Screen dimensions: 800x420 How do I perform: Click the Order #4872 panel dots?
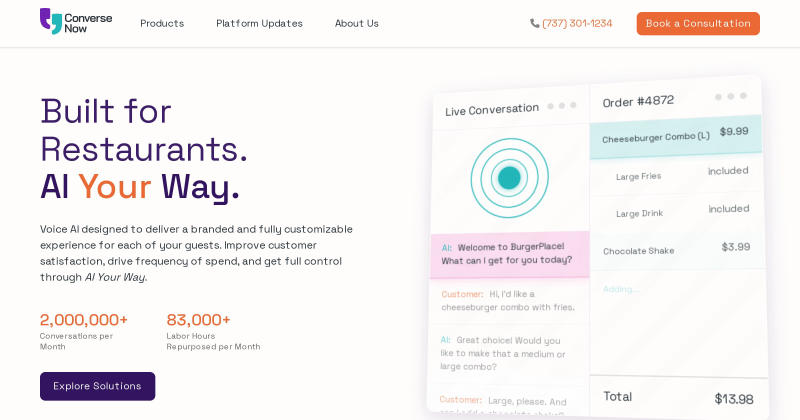(x=731, y=96)
